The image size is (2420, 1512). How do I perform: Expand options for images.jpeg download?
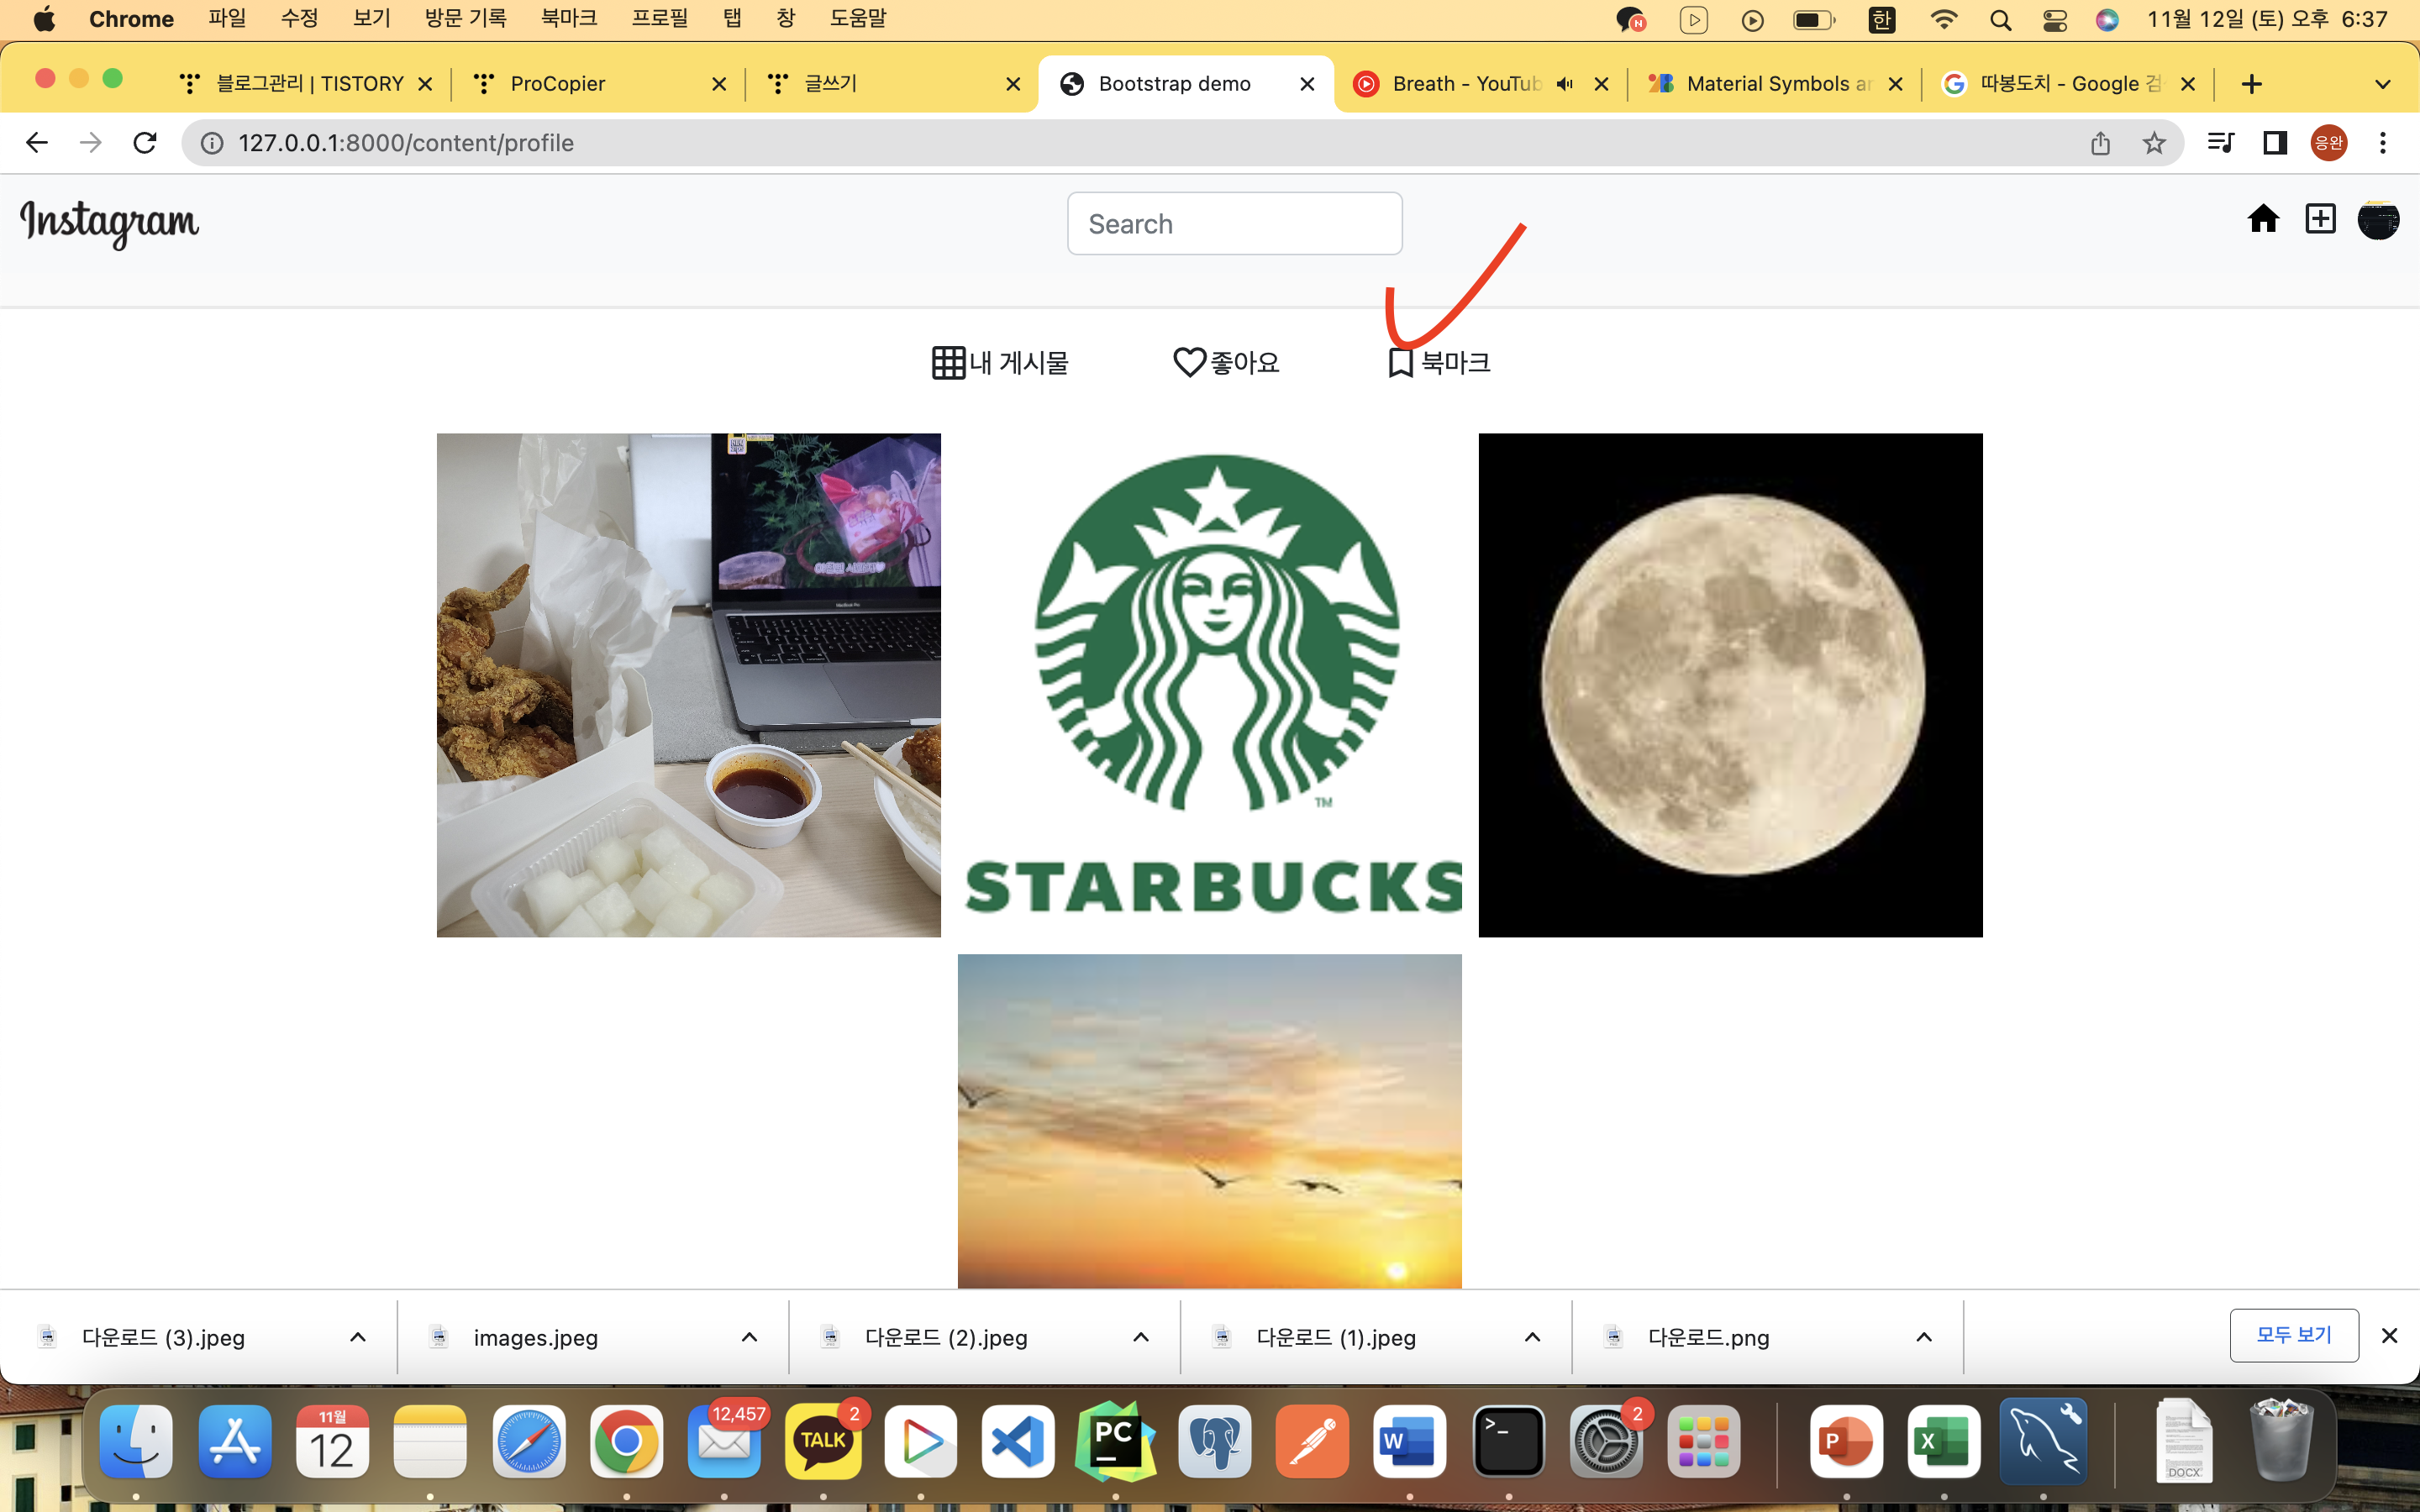pyautogui.click(x=749, y=1337)
